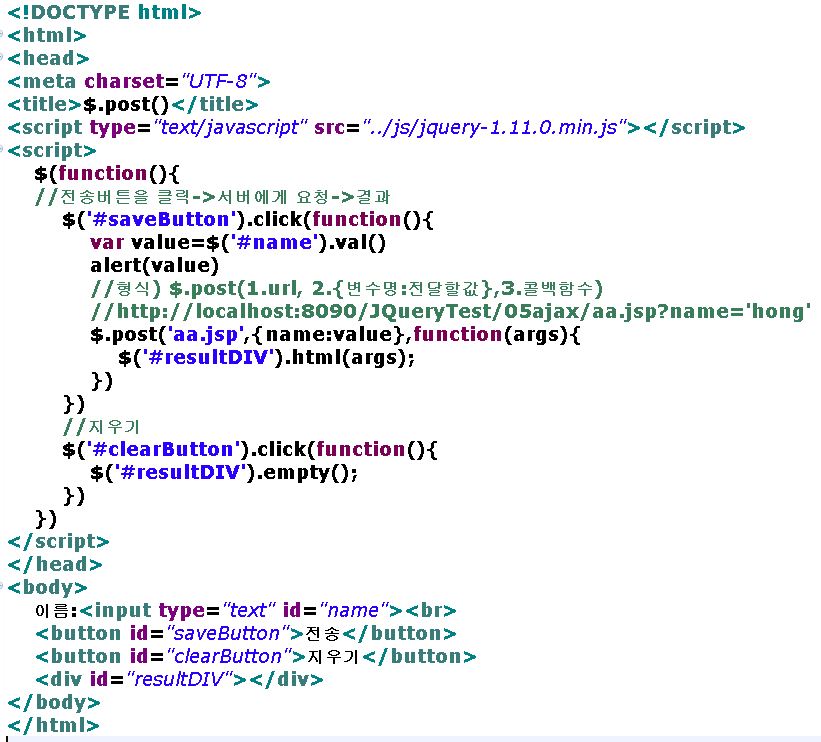The height and width of the screenshot is (742, 821).
Task: Click function(args){ callback text
Action: point(497,335)
